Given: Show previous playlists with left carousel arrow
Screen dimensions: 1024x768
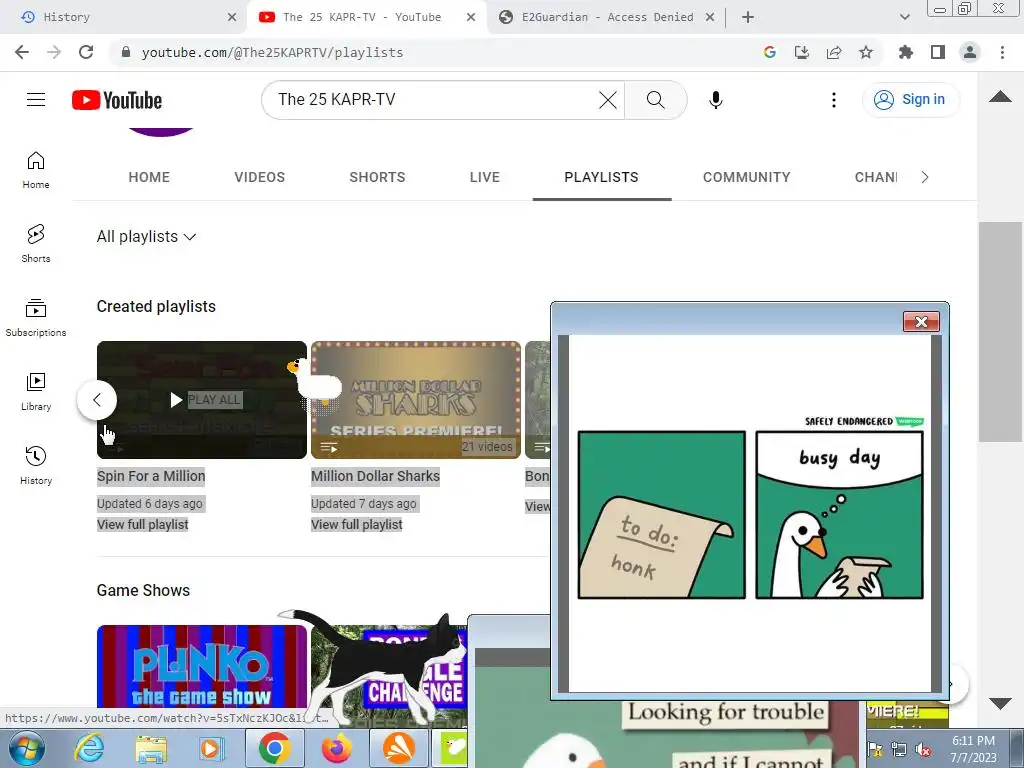Looking at the screenshot, I should [x=97, y=400].
